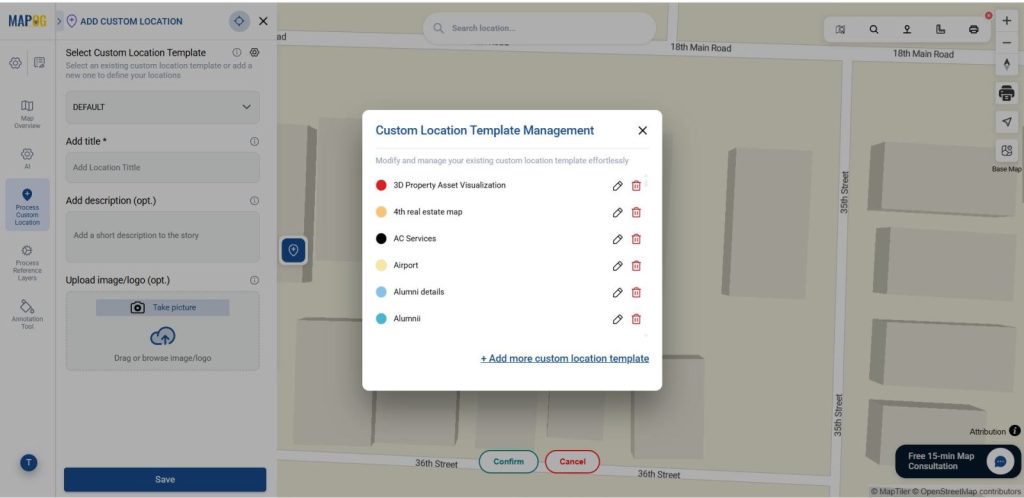Select the Airport template row text
The image size is (1024, 498).
coord(406,266)
